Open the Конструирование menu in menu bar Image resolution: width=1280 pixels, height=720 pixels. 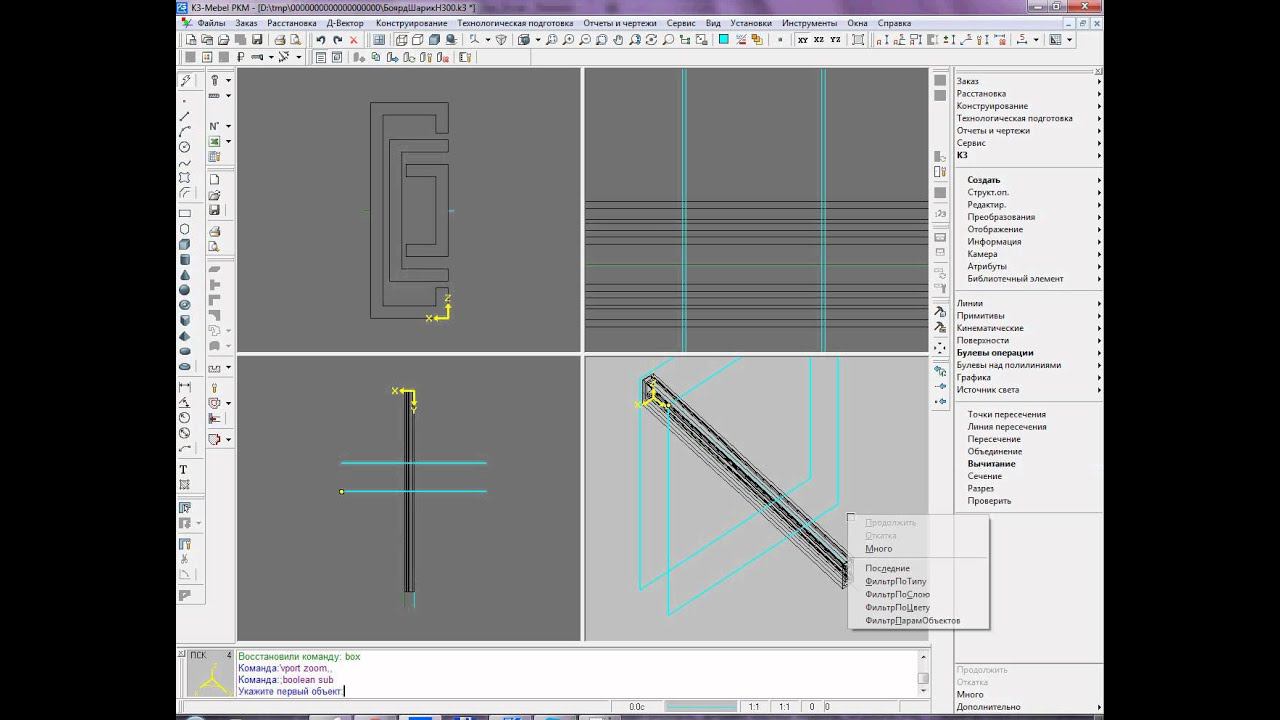(x=412, y=23)
